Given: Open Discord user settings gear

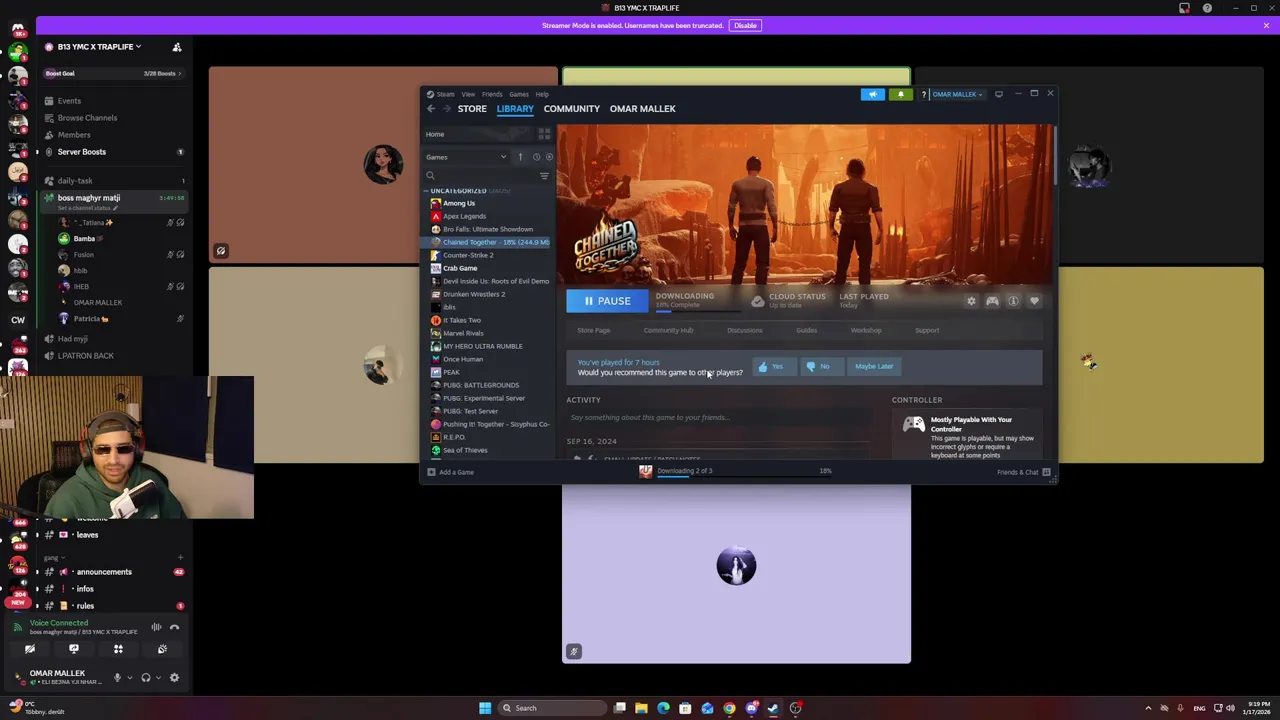Looking at the screenshot, I should 174,677.
